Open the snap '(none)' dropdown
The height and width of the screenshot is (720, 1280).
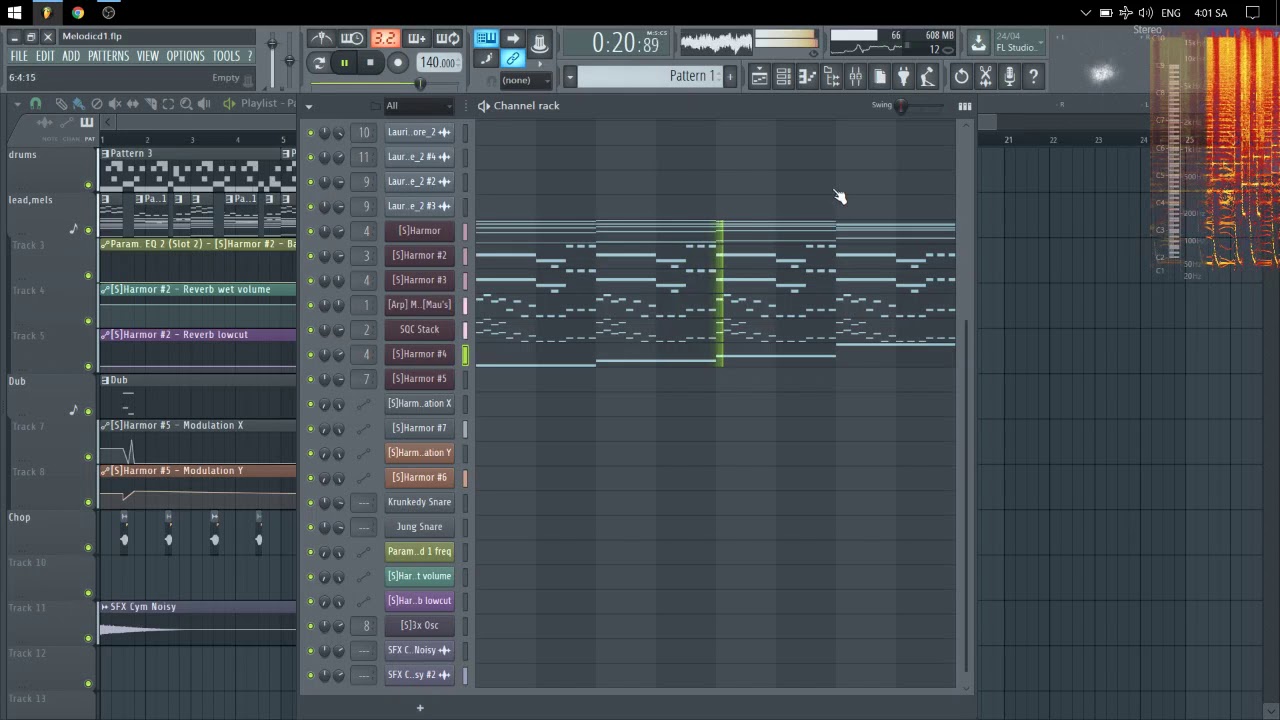click(527, 80)
